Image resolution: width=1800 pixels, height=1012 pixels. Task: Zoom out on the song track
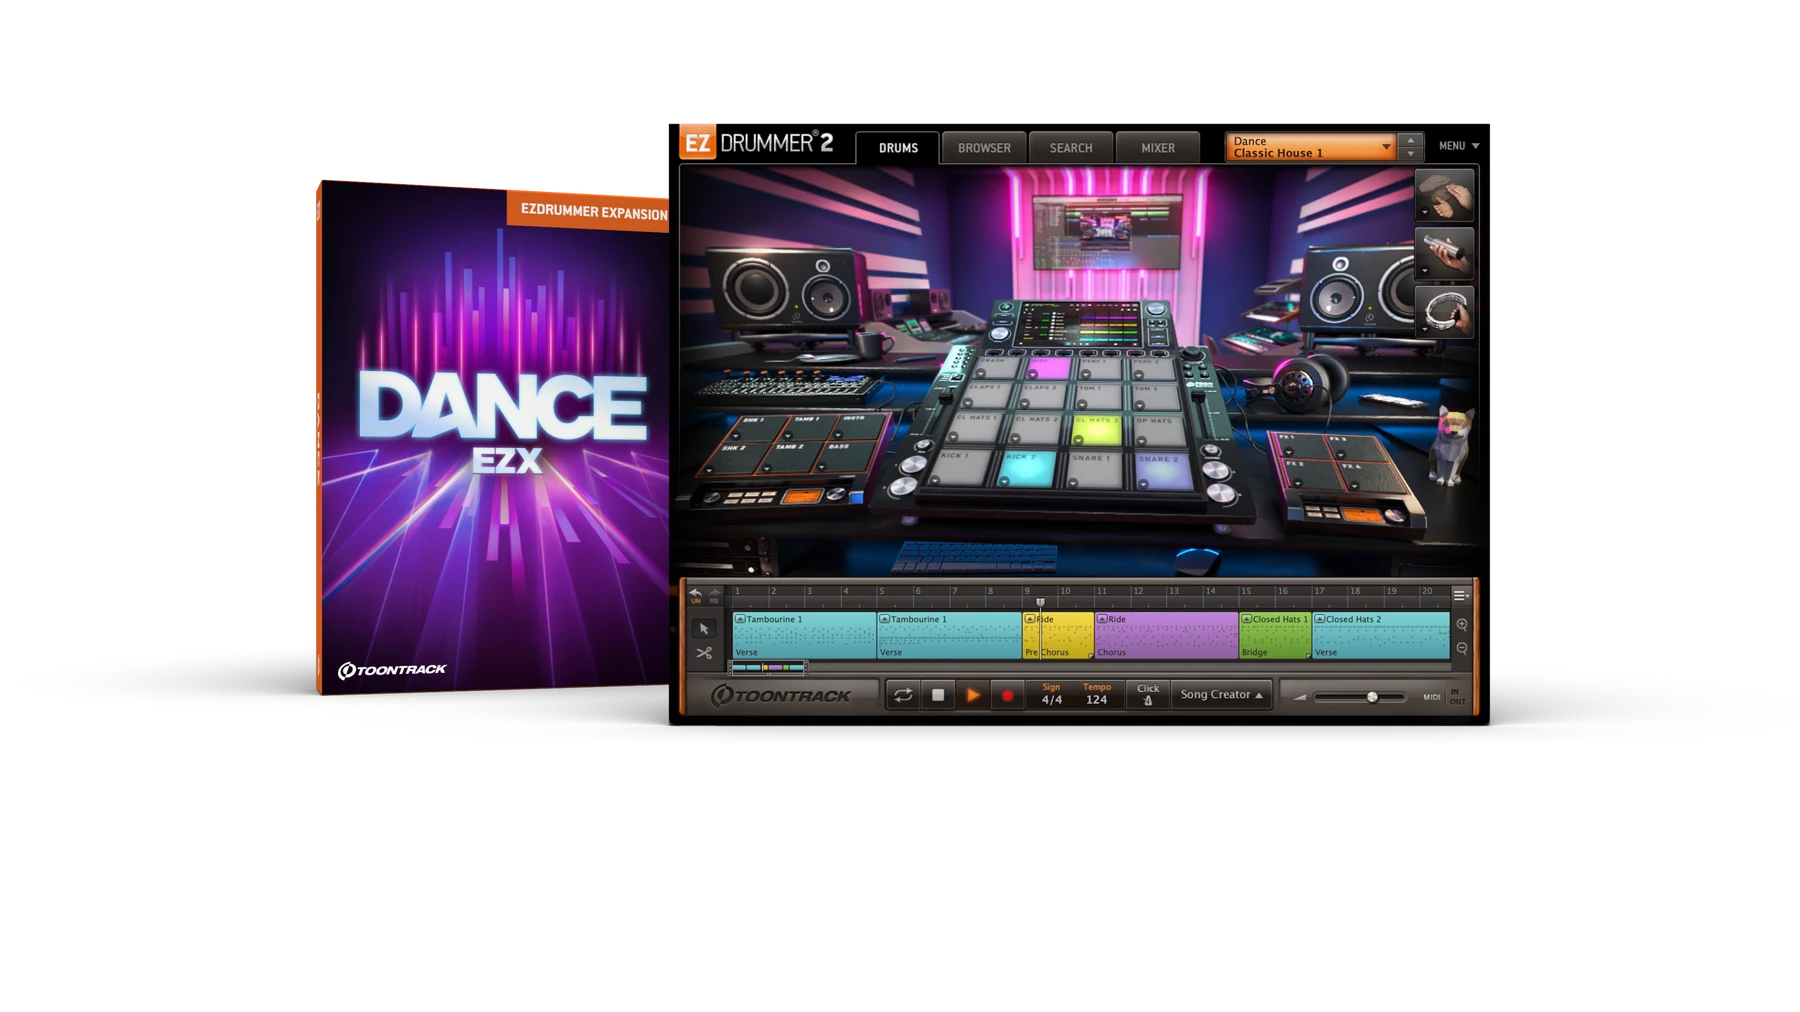click(1462, 649)
